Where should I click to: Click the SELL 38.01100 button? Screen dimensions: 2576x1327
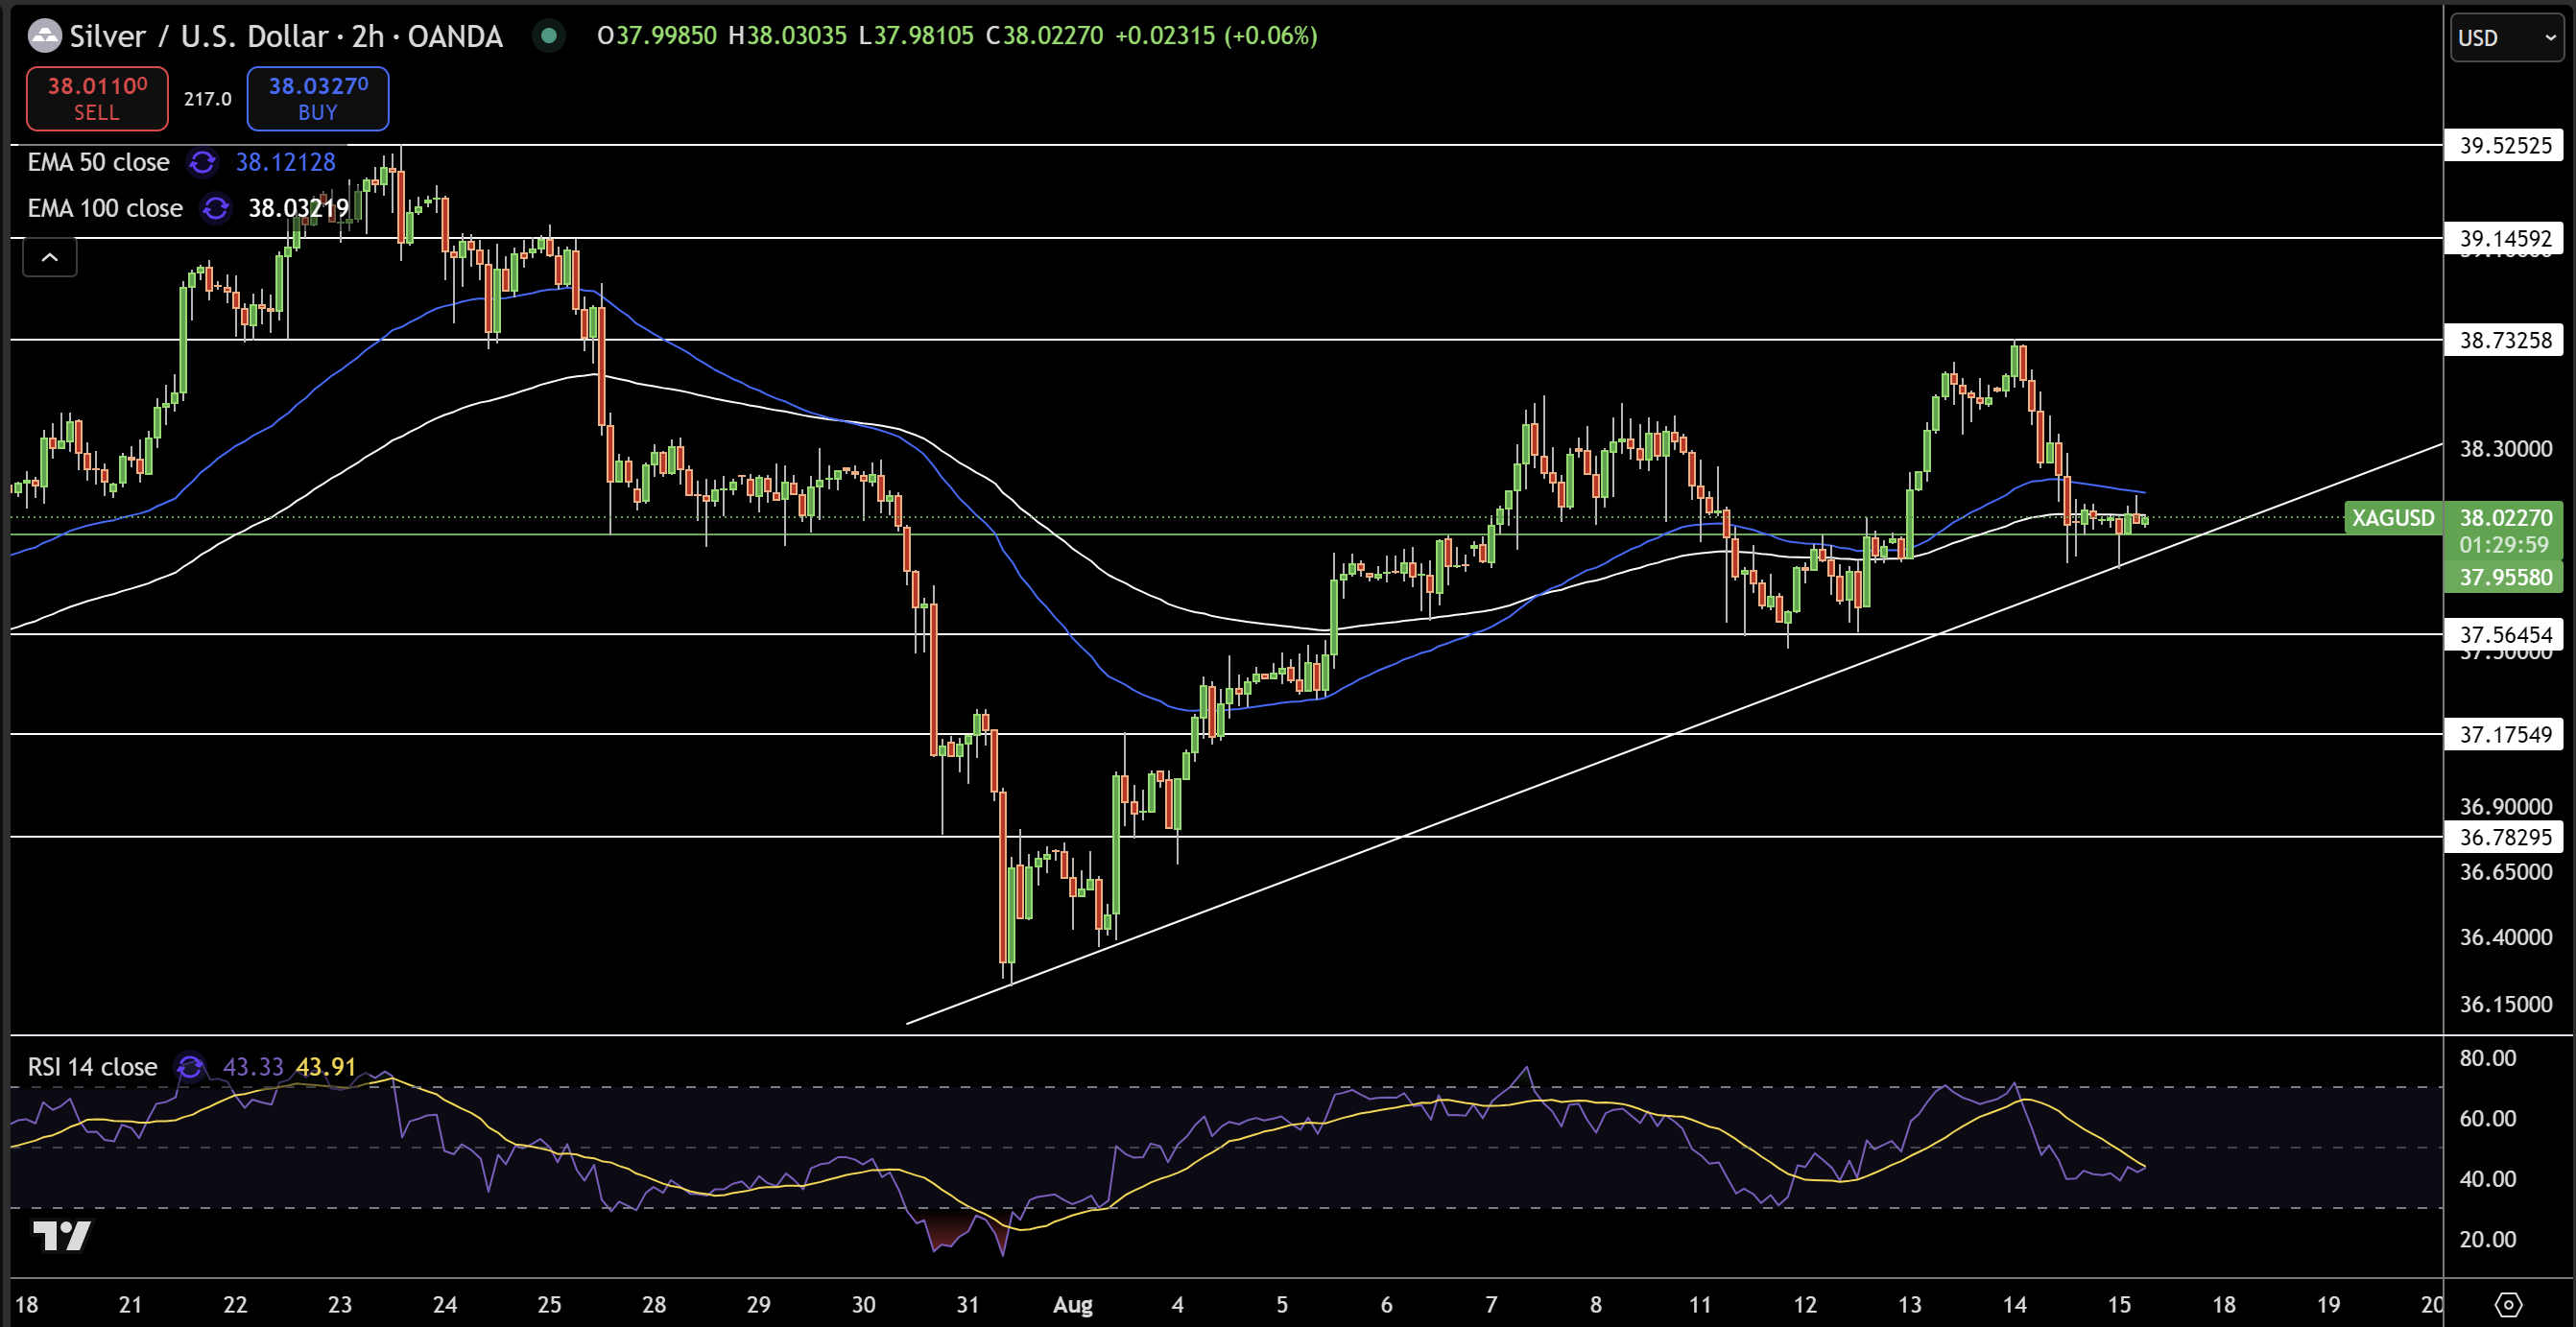click(97, 98)
